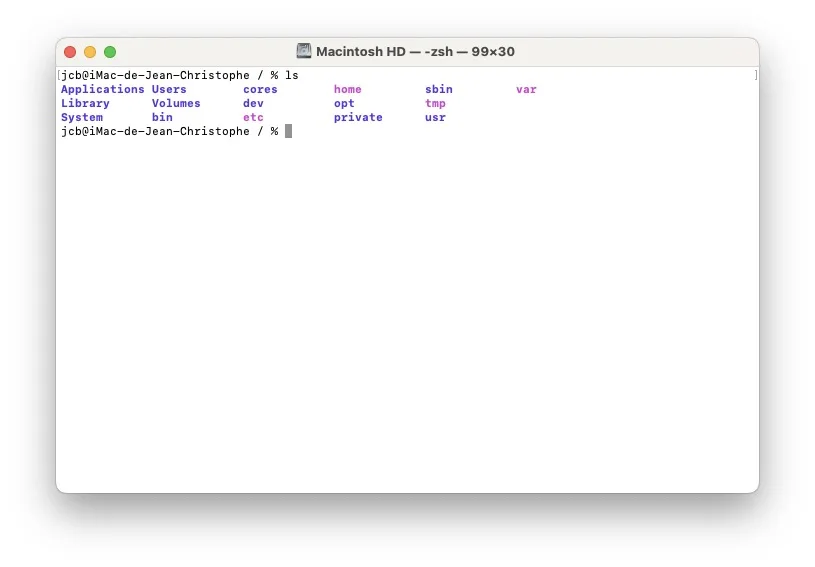The height and width of the screenshot is (567, 815).
Task: Click the green zoom window button
Action: click(x=110, y=52)
